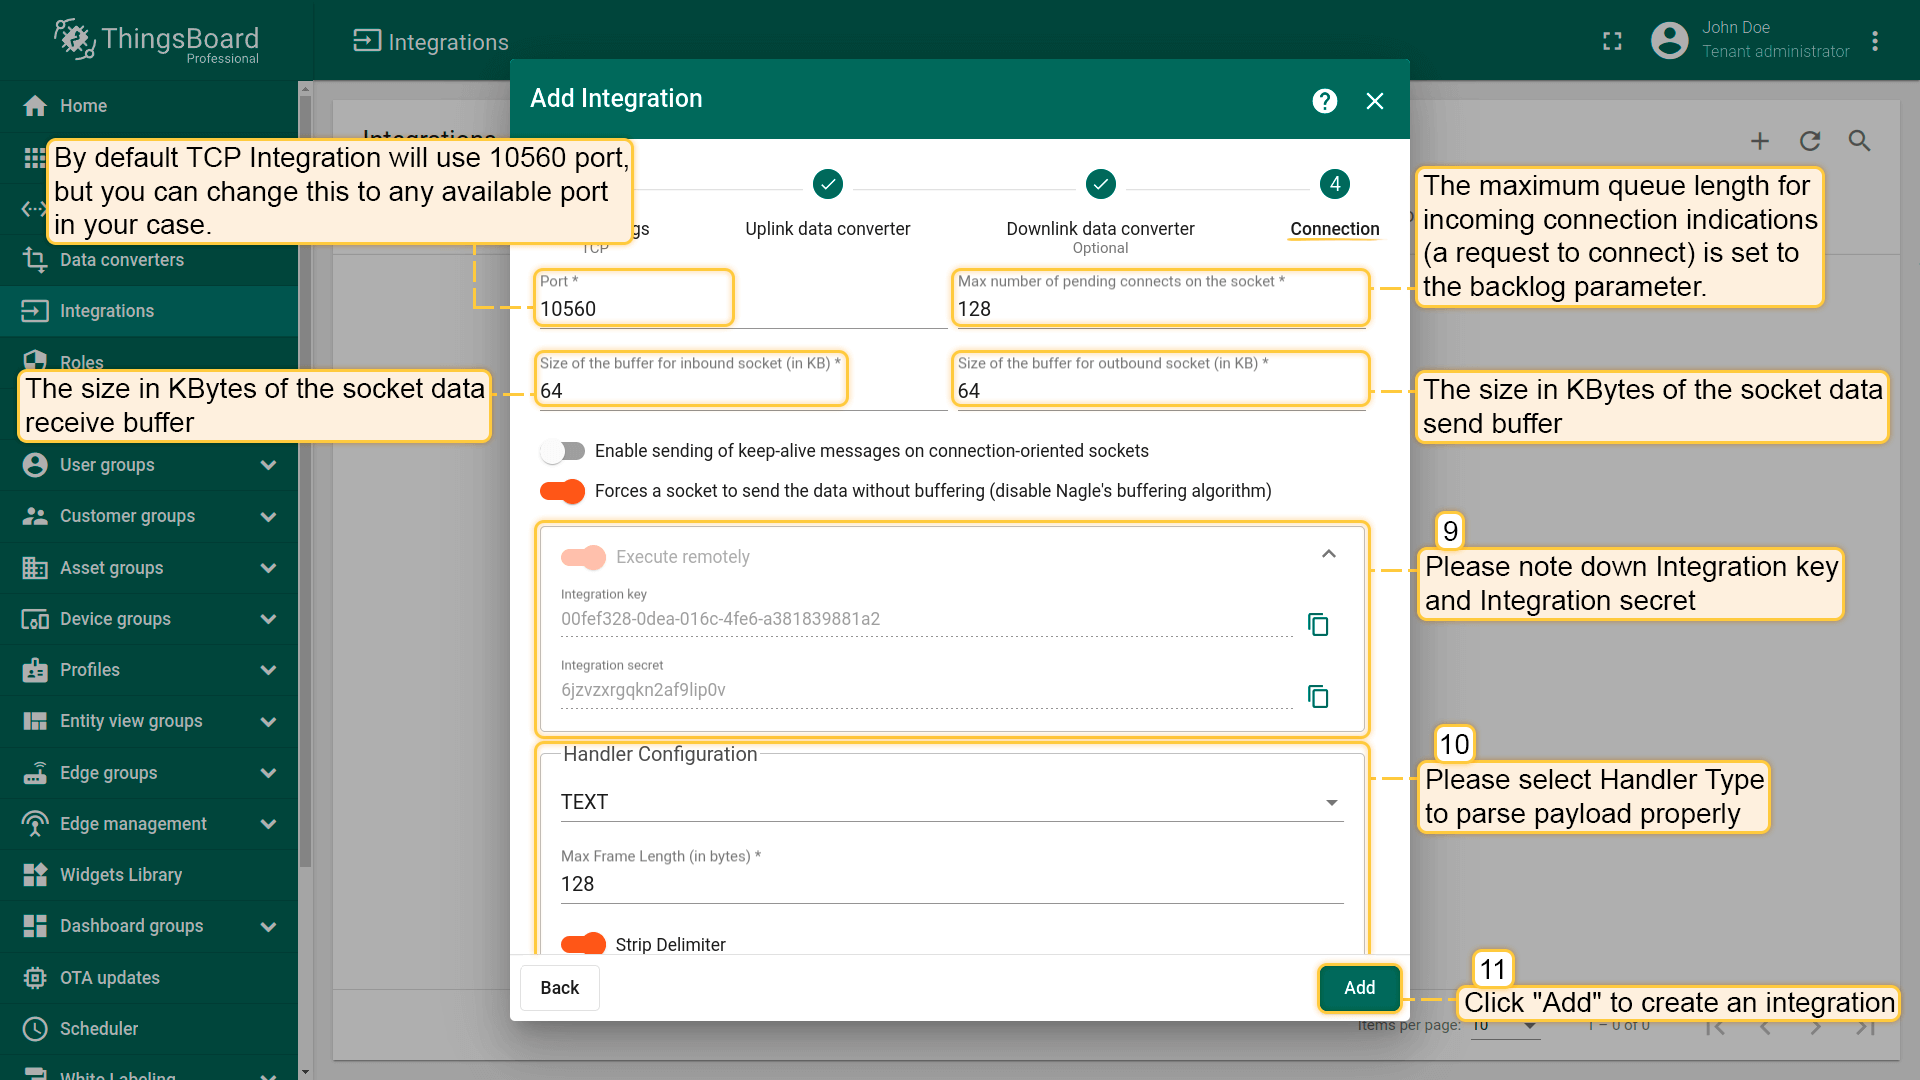Expand User groups in sidebar
1920x1080 pixels.
click(x=268, y=465)
